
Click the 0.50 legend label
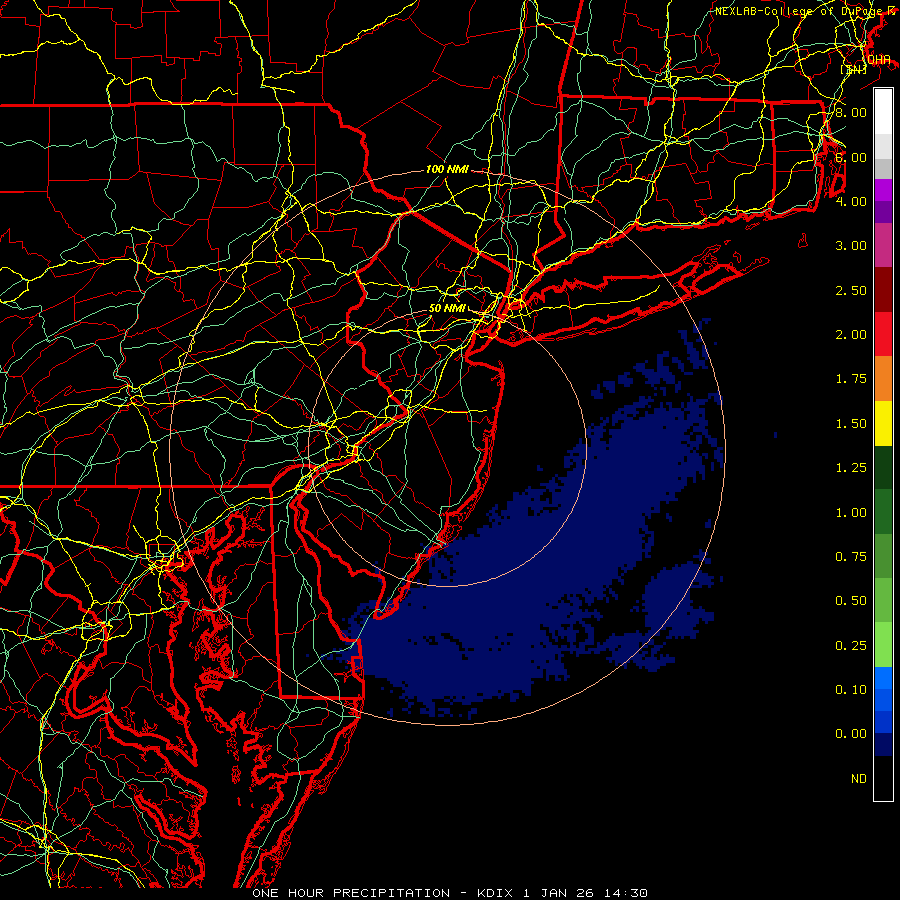click(851, 601)
